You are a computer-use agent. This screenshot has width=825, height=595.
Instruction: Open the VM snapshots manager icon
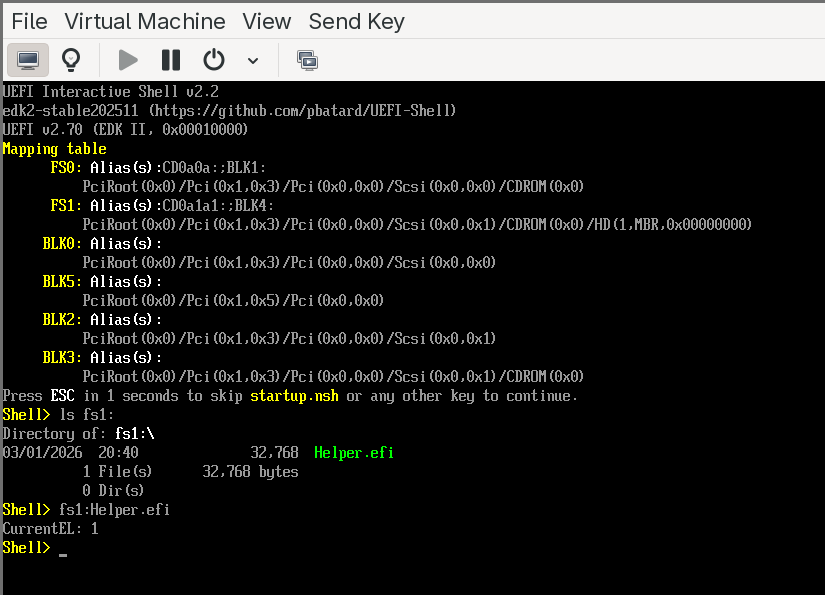[307, 60]
